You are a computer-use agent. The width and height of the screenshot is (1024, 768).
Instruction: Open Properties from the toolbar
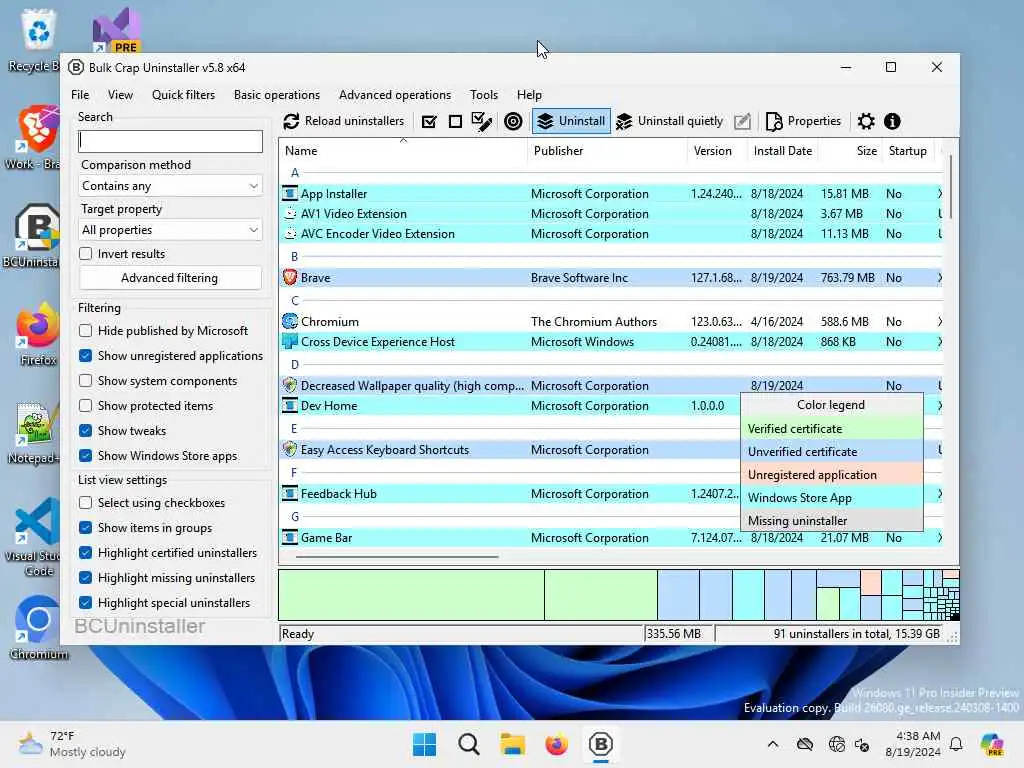pos(803,121)
